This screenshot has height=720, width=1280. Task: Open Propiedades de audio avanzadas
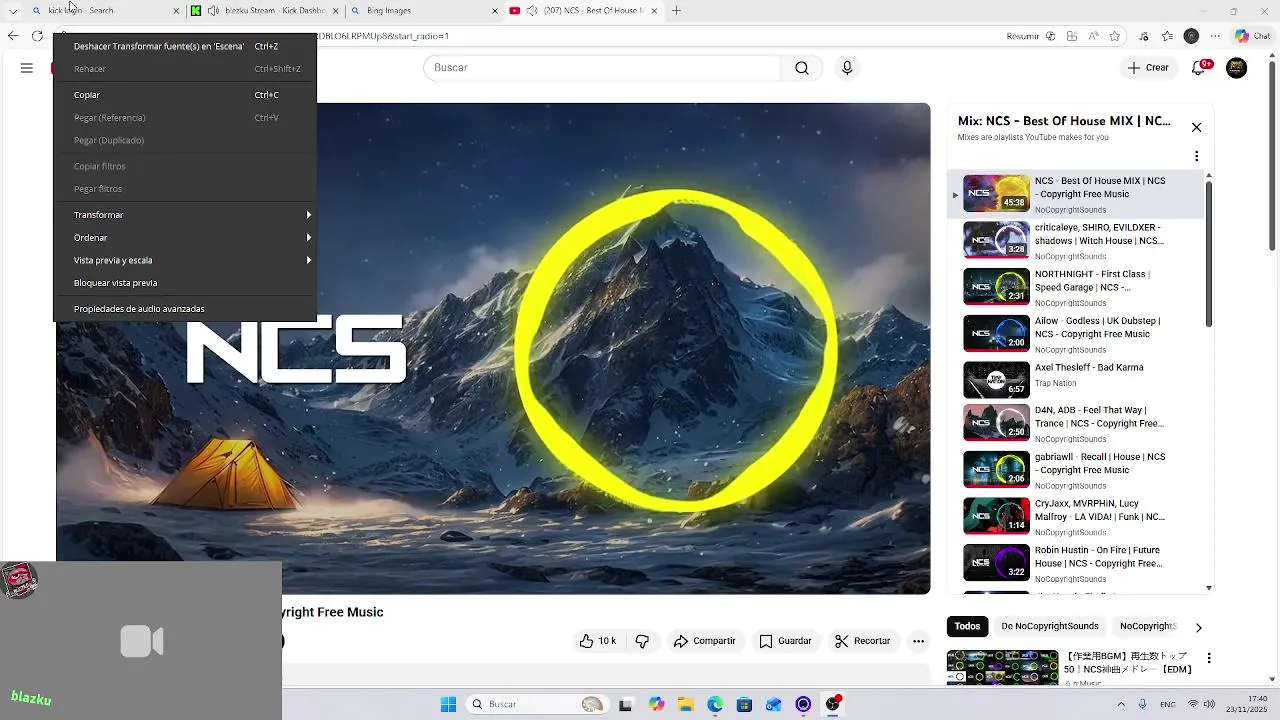[x=185, y=309]
